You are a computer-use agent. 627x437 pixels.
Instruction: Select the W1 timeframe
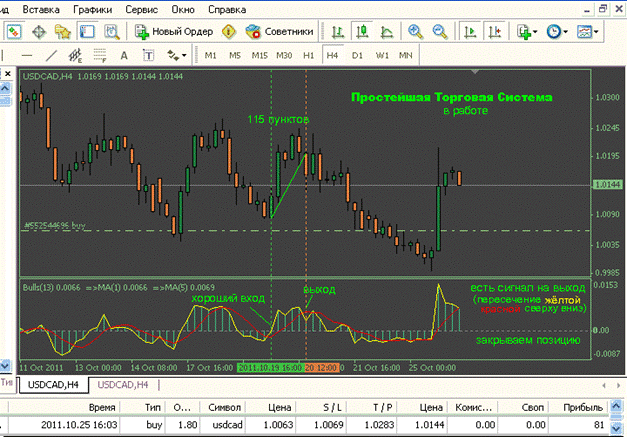click(382, 56)
